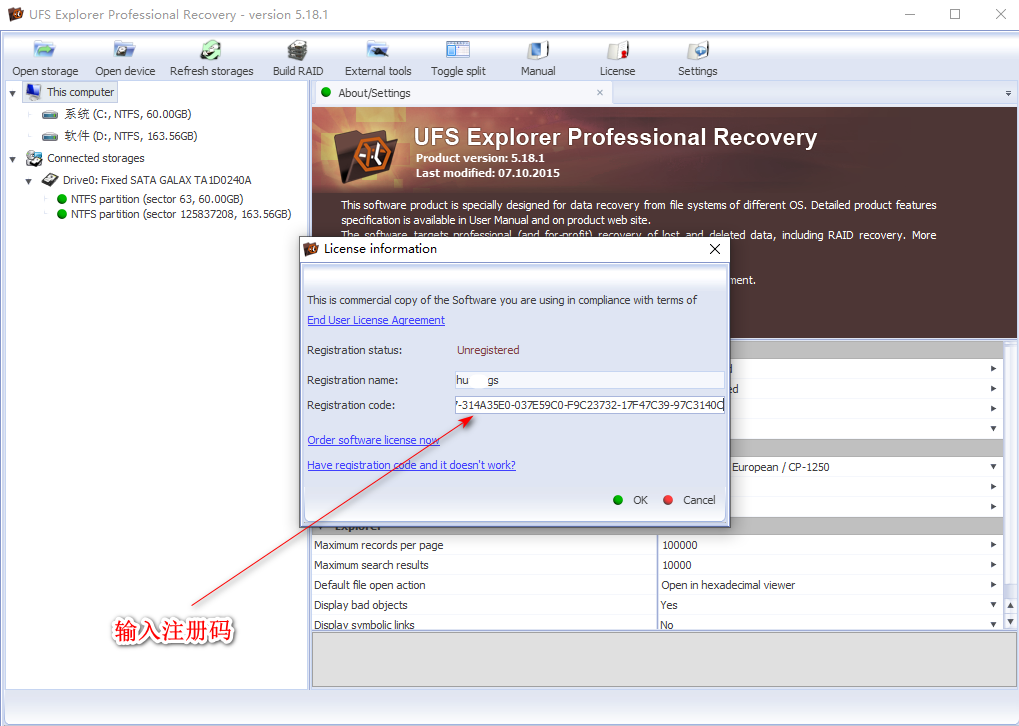Click the UFS Explorer folder logo
Image resolution: width=1019 pixels, height=726 pixels.
click(366, 154)
